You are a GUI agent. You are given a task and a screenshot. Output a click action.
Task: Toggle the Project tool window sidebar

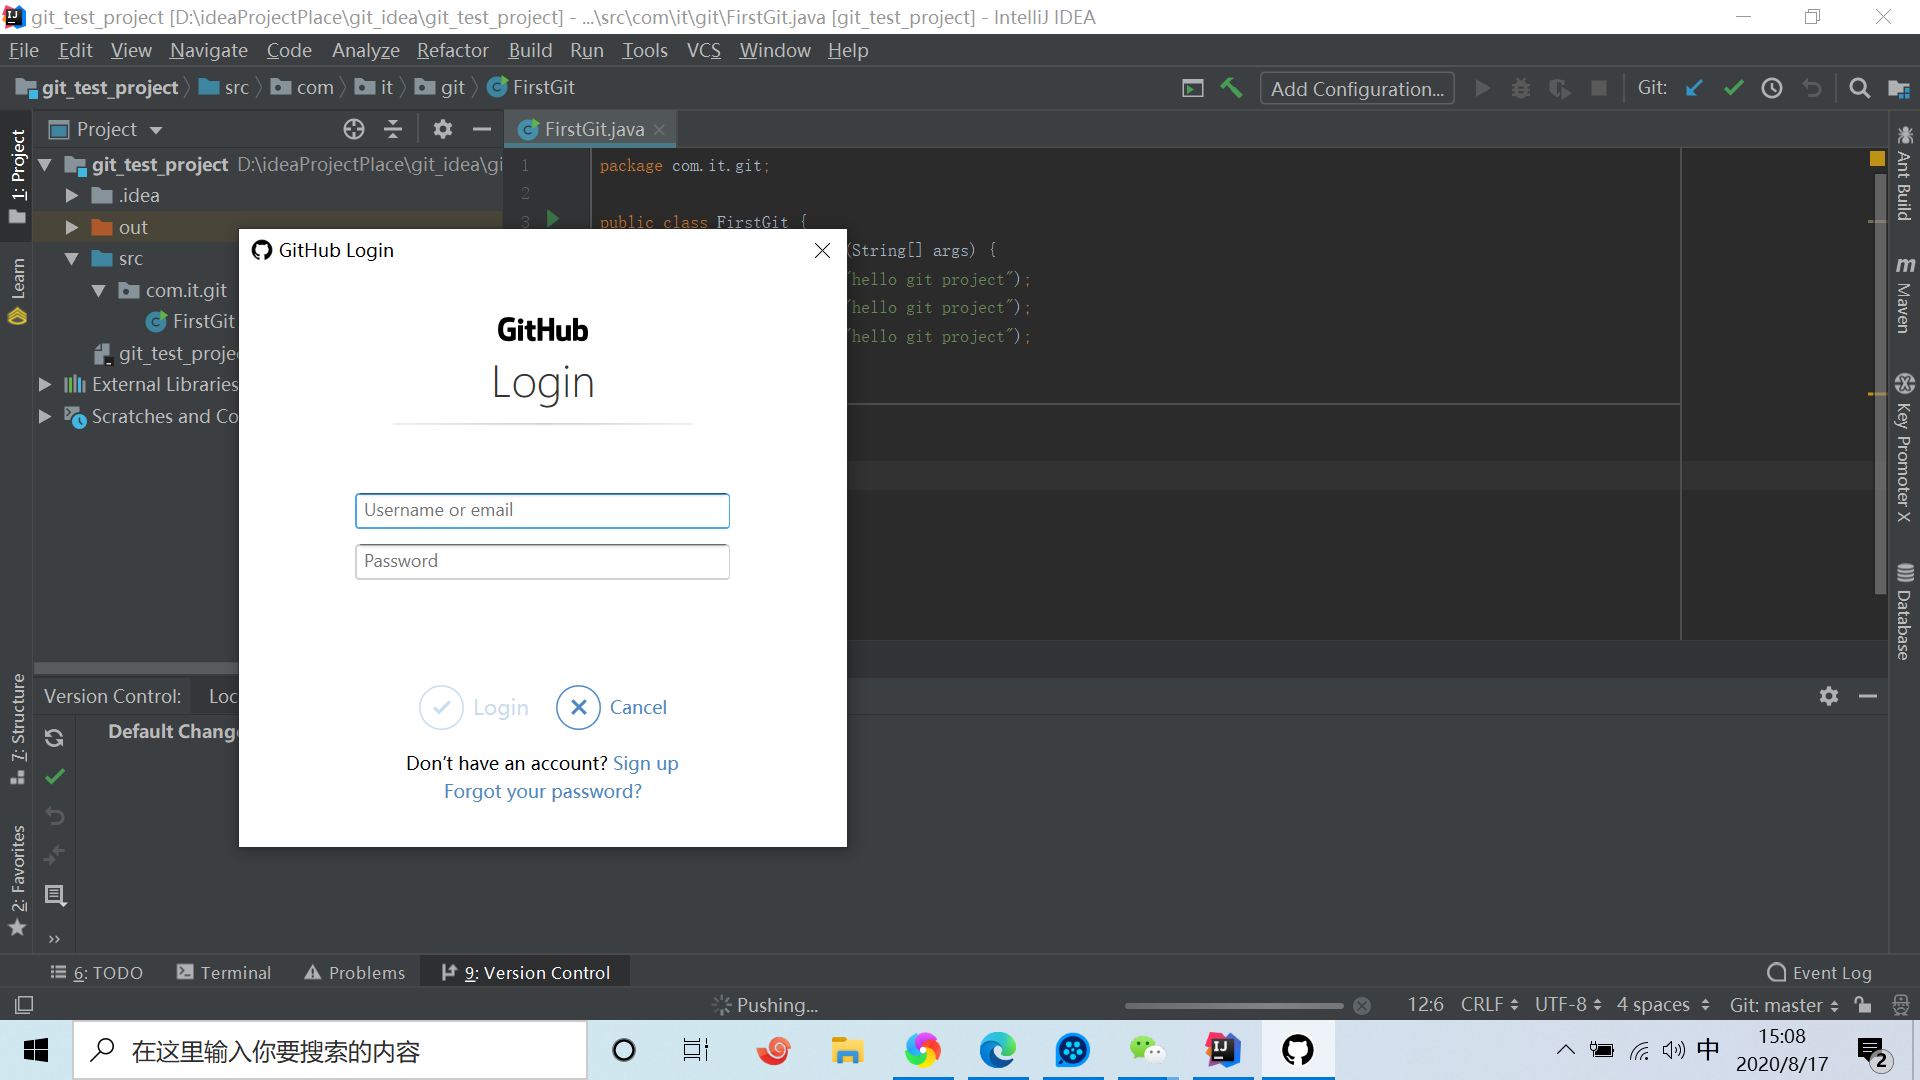coord(17,177)
